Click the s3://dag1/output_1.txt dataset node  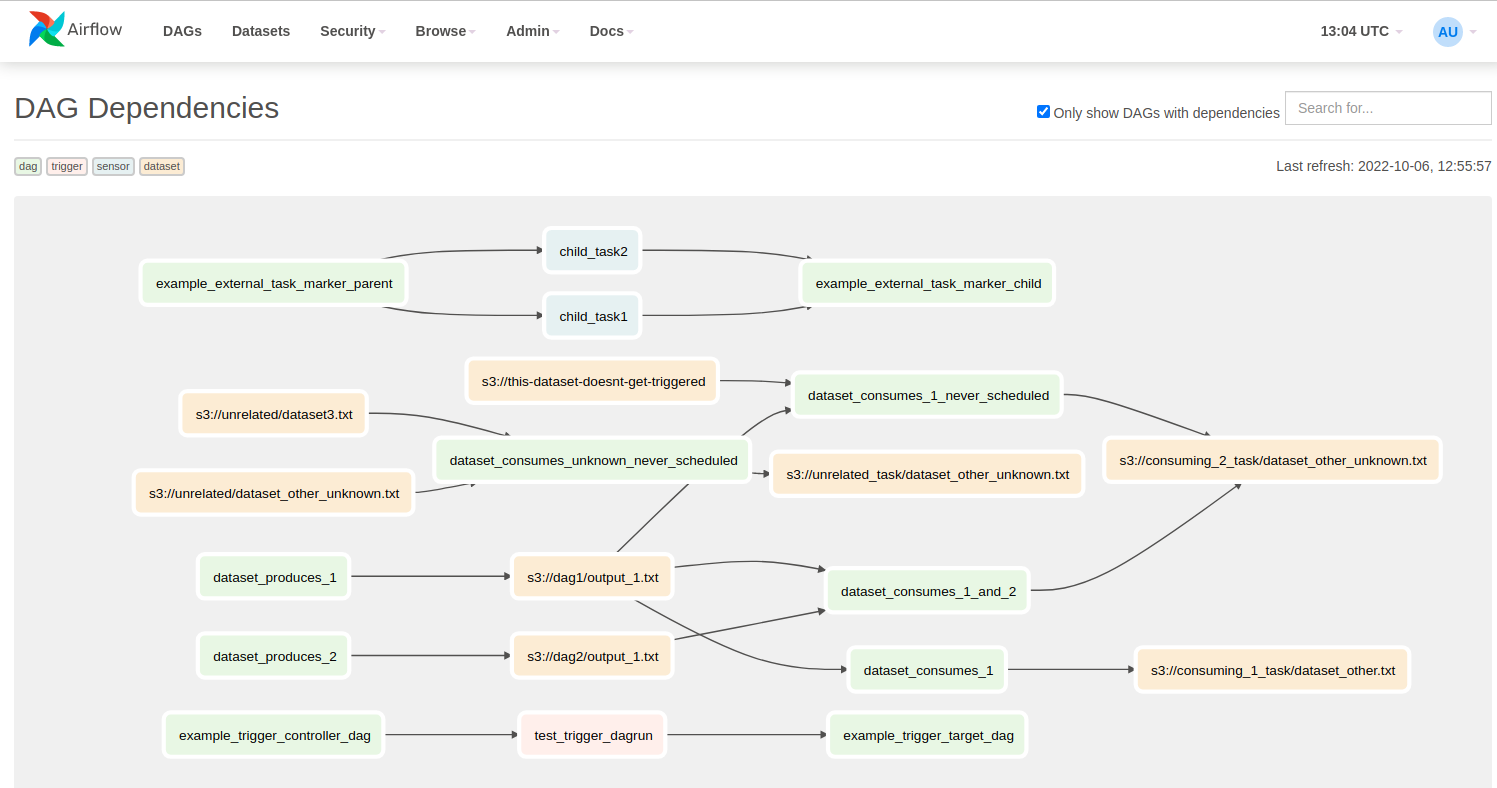coord(592,577)
